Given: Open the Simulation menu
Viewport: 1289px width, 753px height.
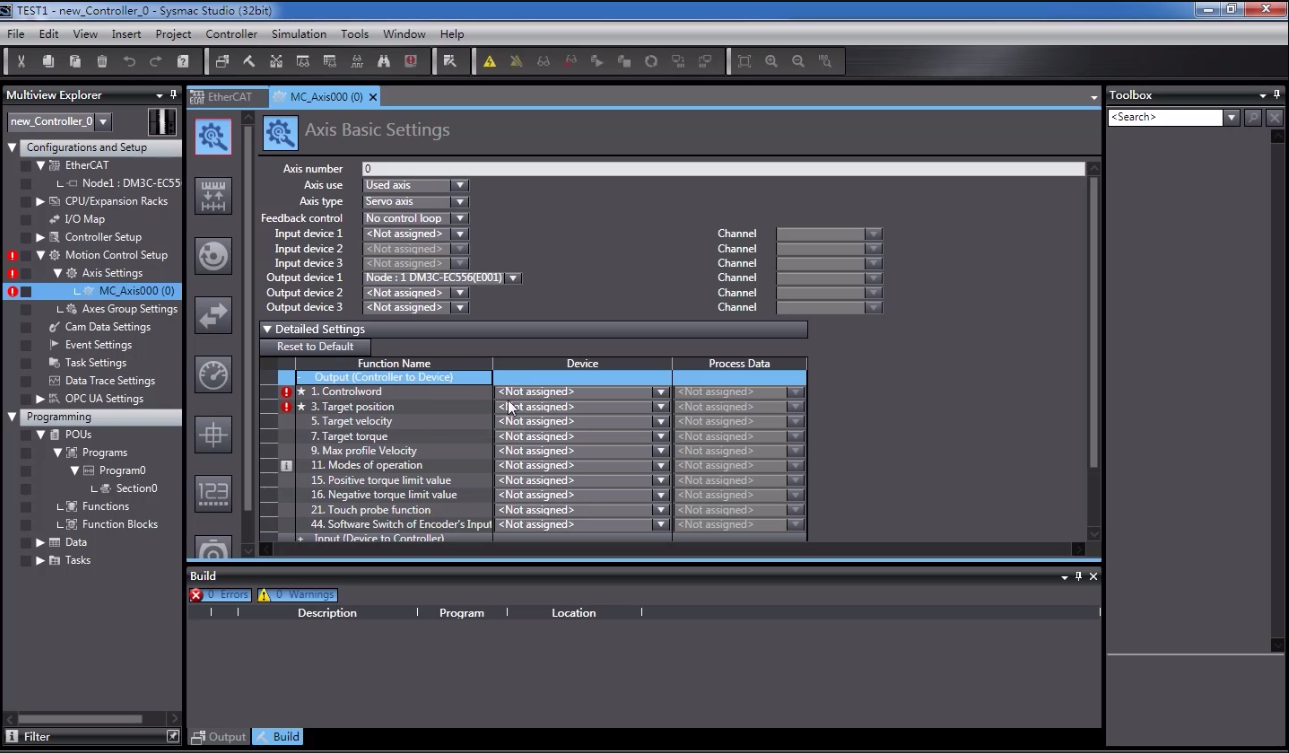Looking at the screenshot, I should (x=298, y=34).
